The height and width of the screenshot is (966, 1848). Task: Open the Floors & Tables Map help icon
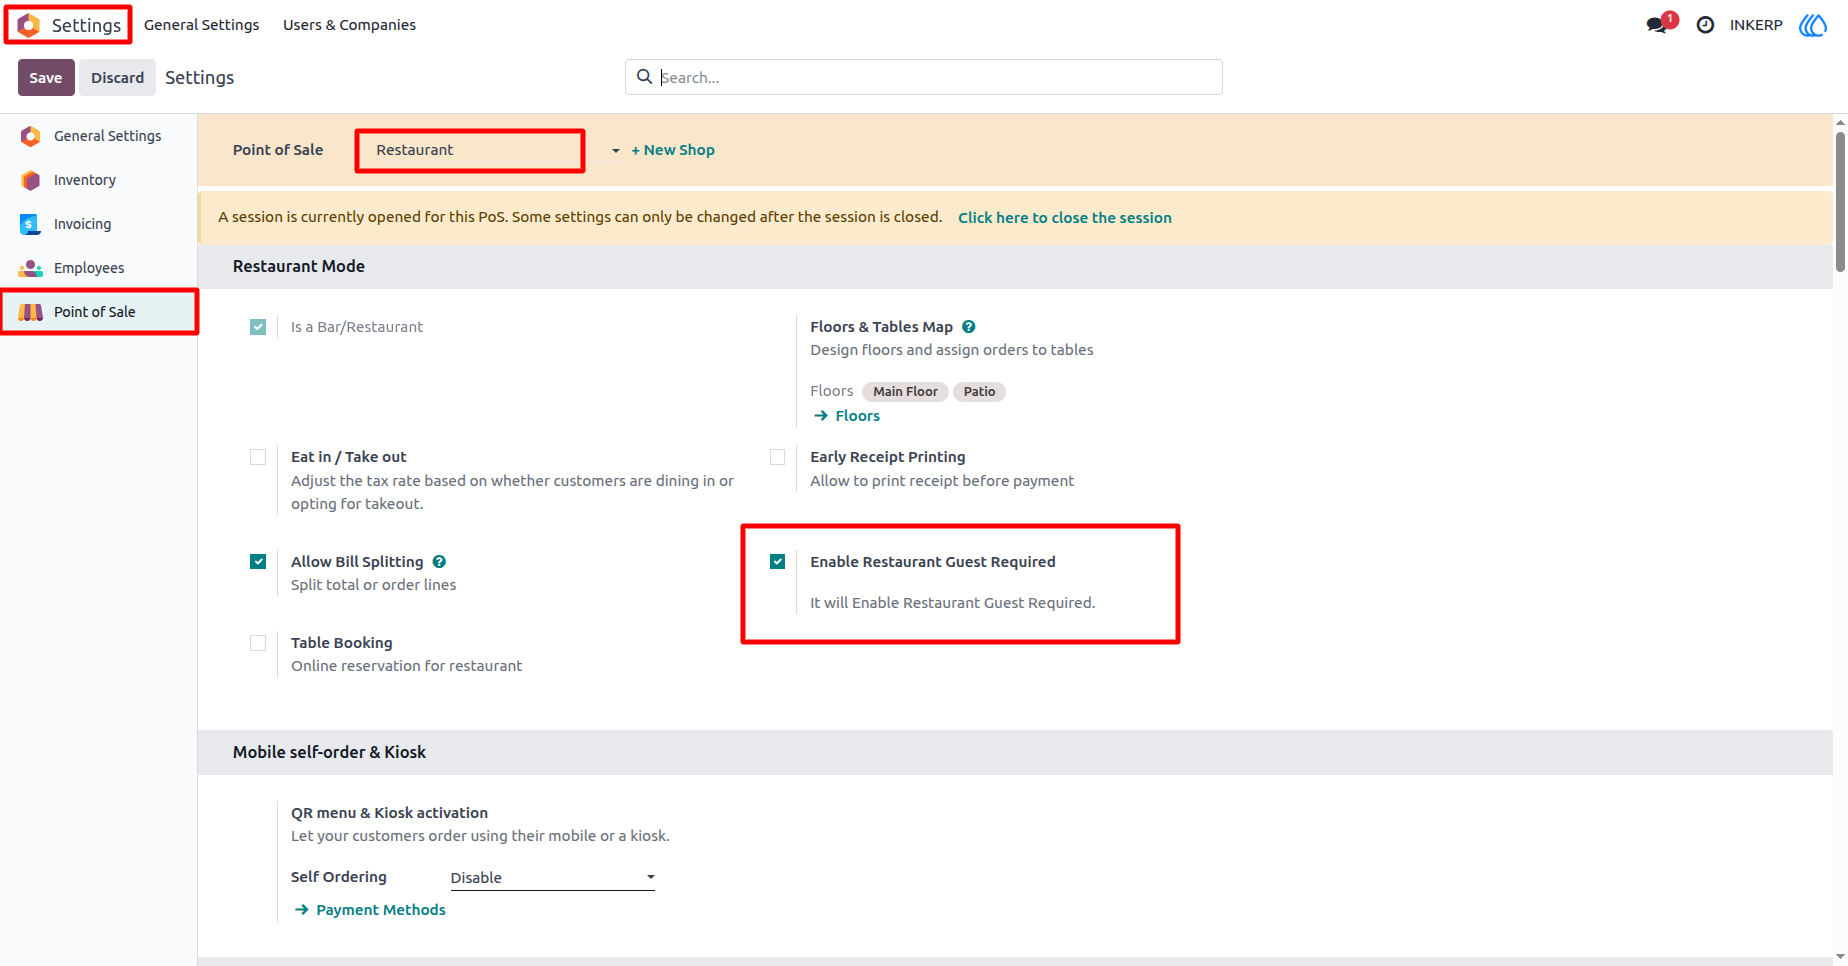click(x=968, y=327)
